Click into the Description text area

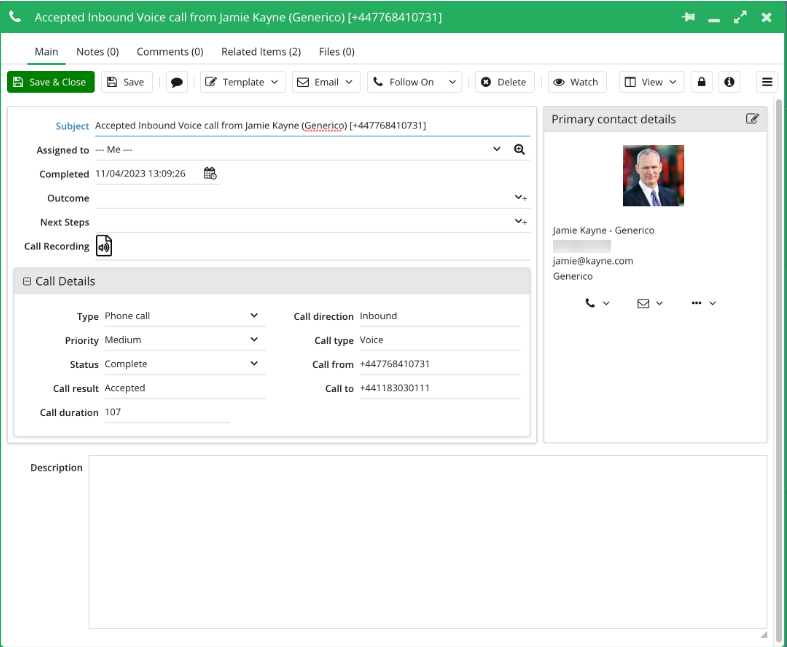pos(428,542)
